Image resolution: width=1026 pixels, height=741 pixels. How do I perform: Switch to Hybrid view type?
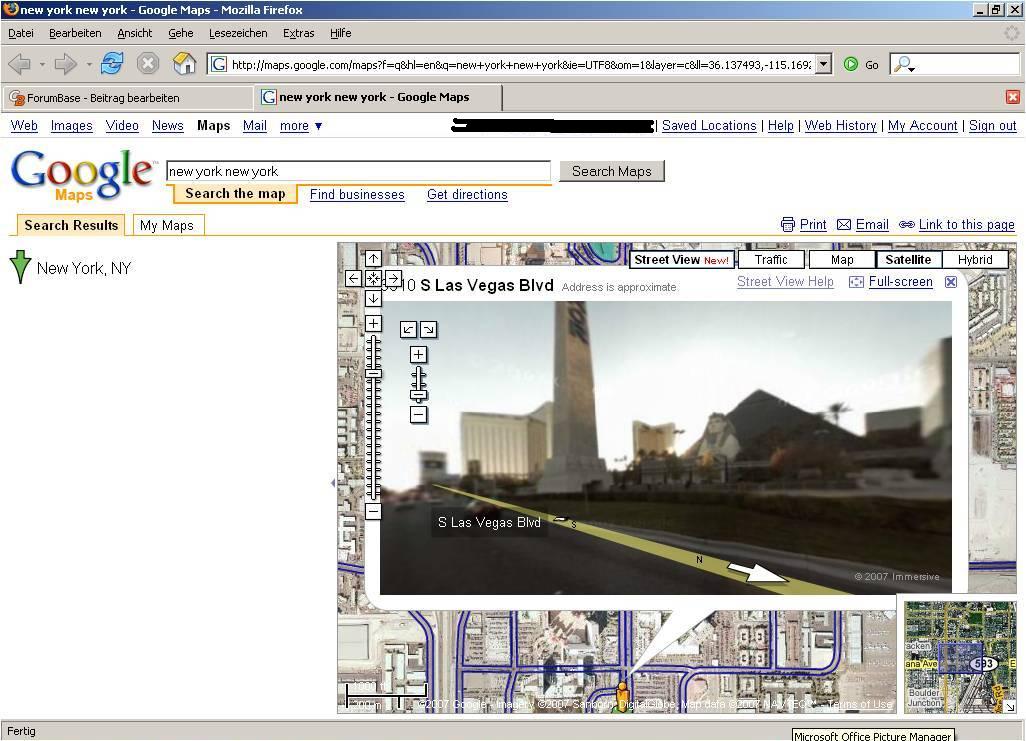975,260
